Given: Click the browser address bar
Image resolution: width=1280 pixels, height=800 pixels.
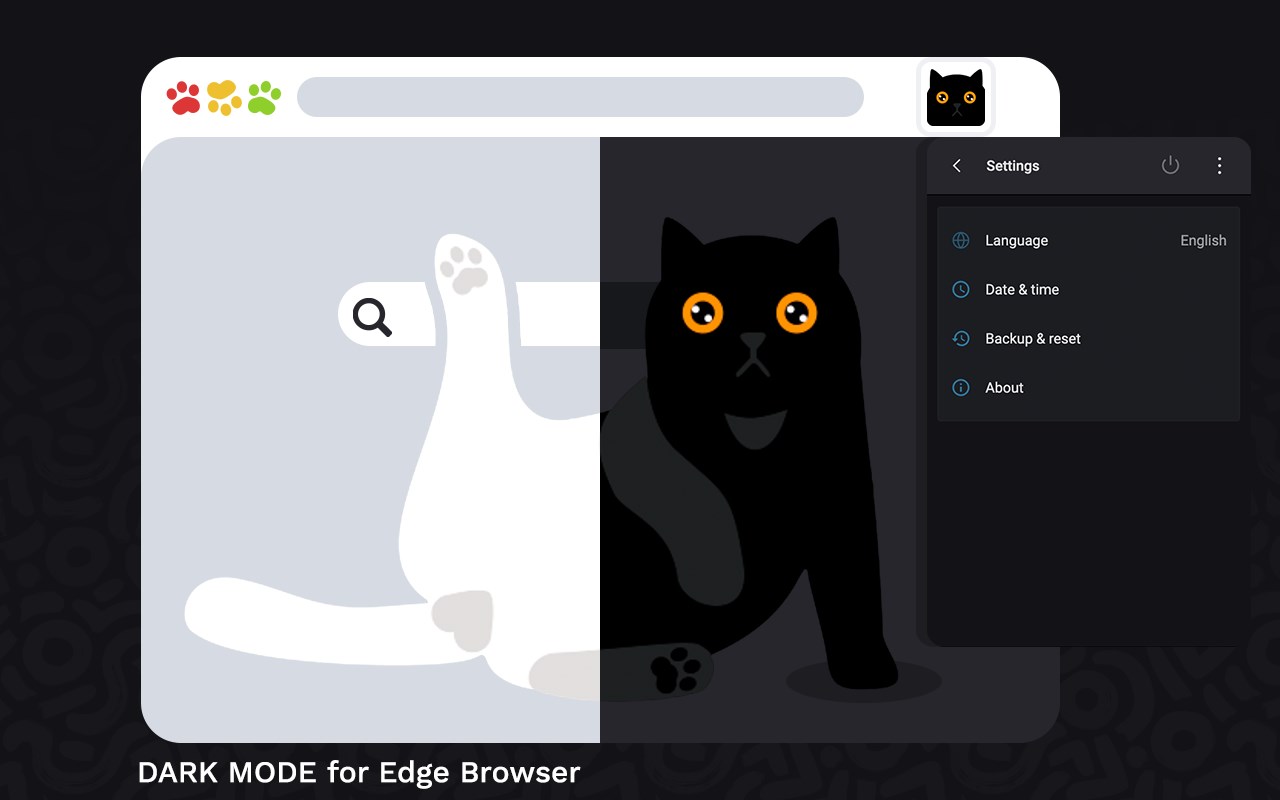Looking at the screenshot, I should tap(580, 97).
